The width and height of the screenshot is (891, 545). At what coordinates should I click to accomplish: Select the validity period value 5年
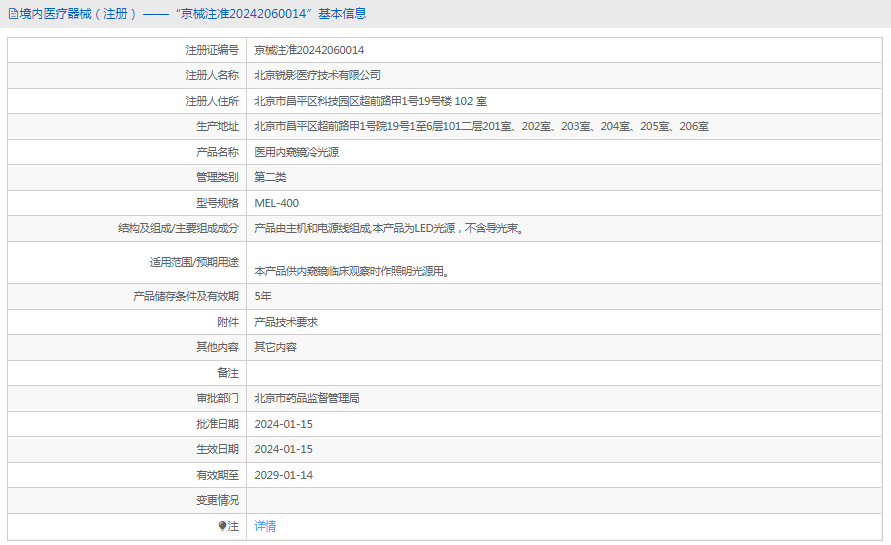(x=263, y=296)
